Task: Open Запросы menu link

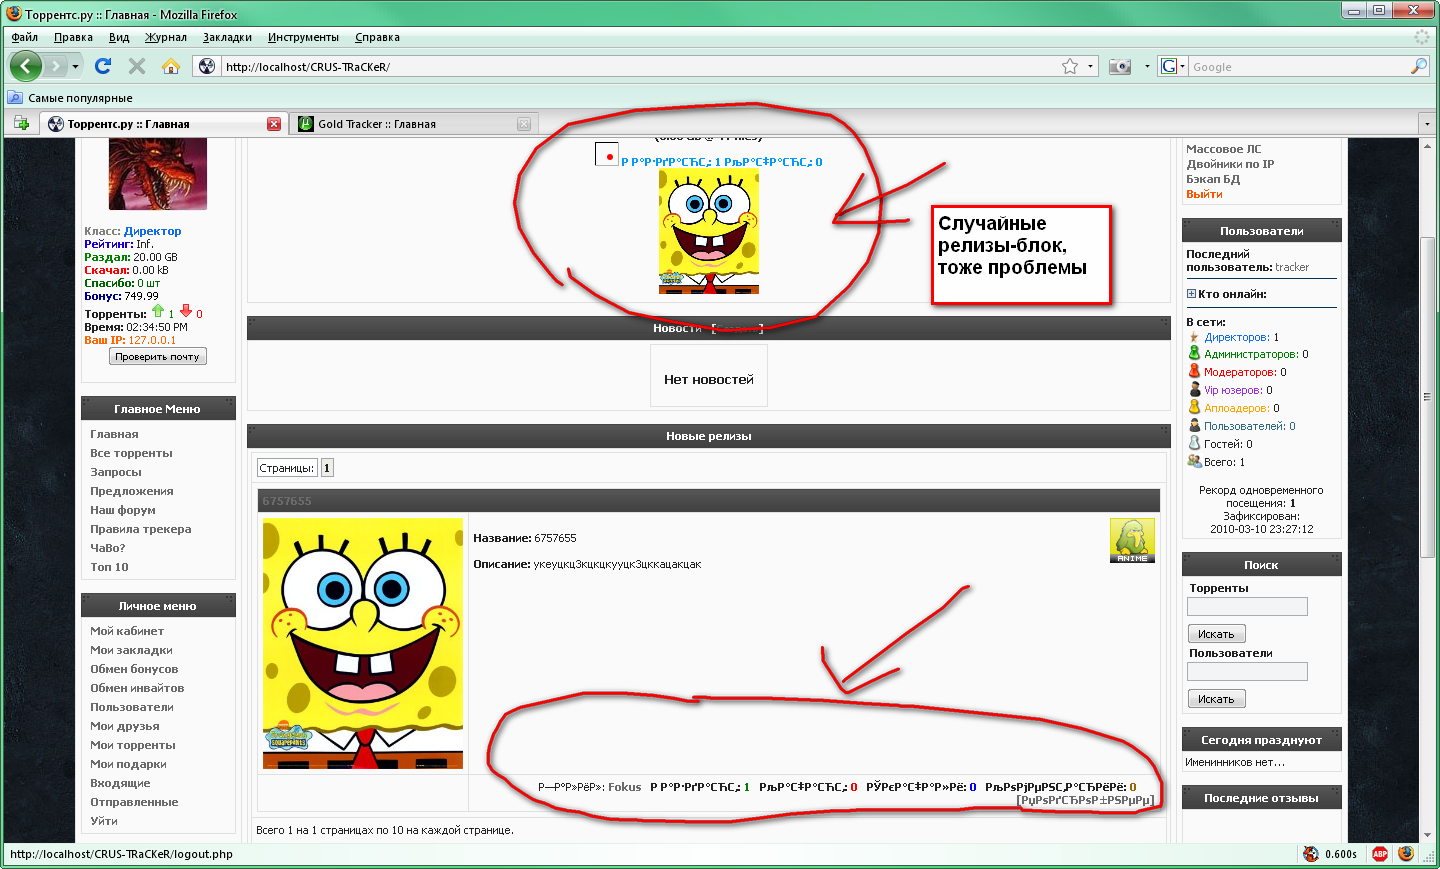Action: 116,472
